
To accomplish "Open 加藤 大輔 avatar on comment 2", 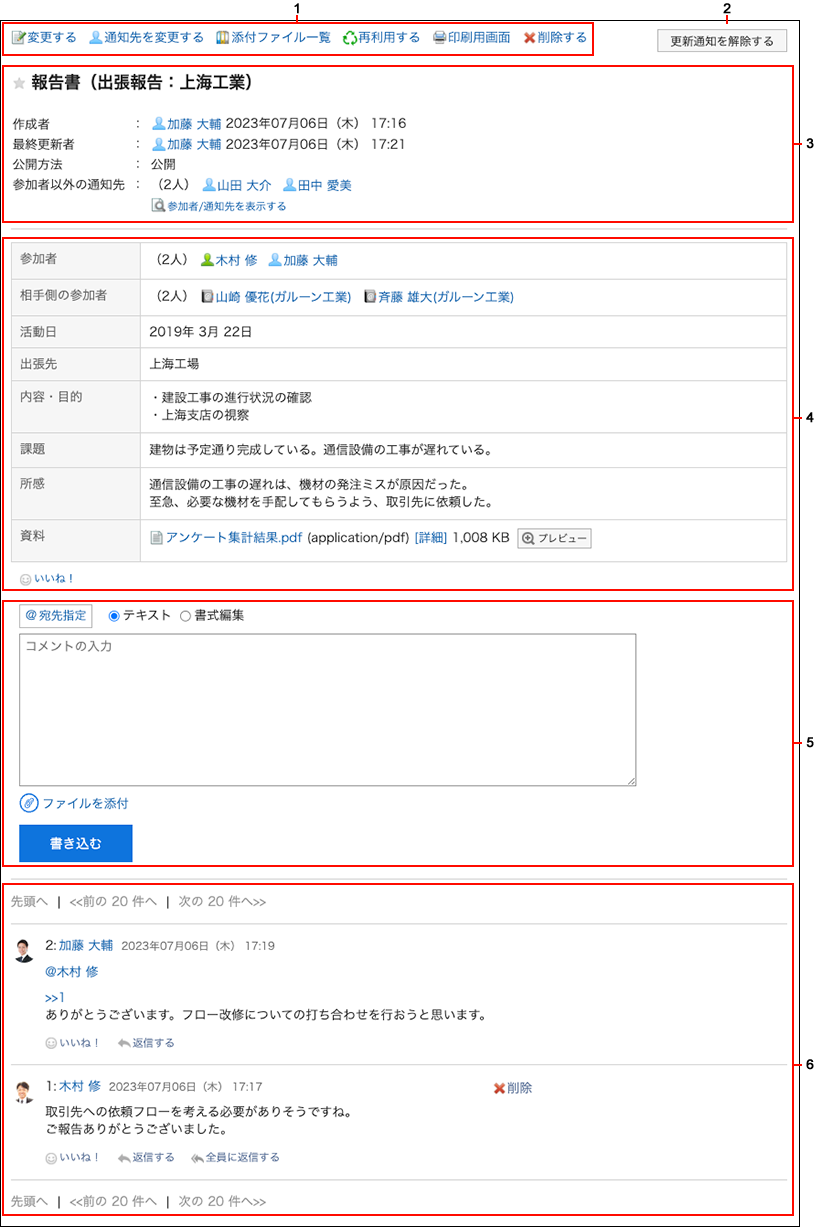I will [25, 951].
